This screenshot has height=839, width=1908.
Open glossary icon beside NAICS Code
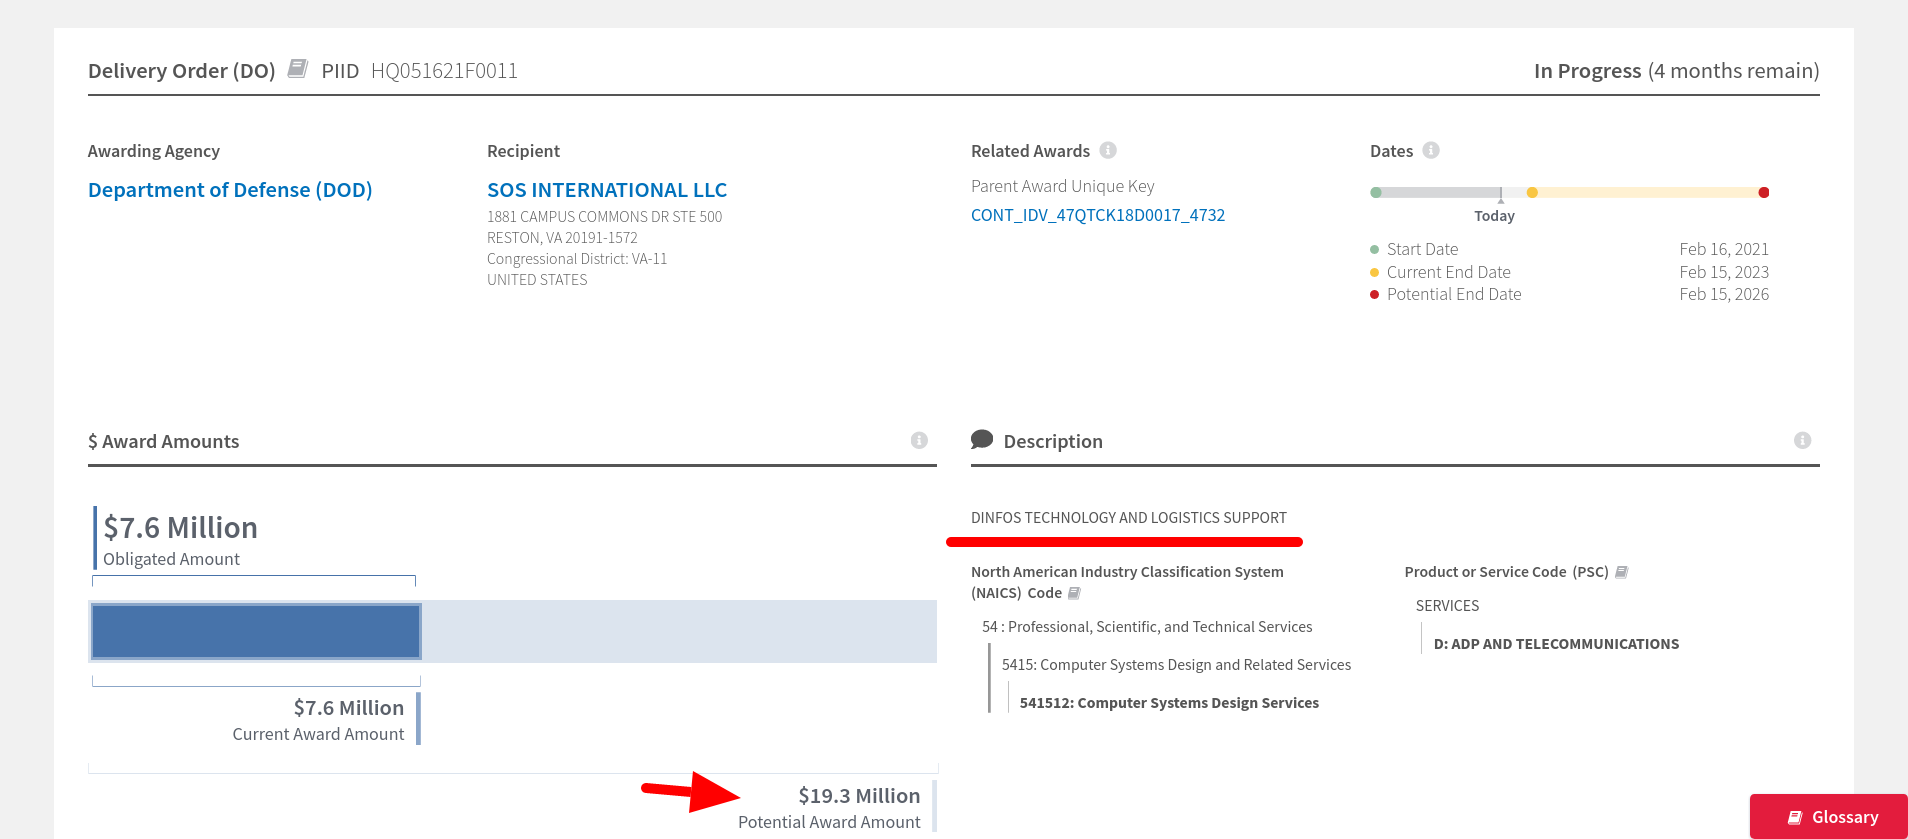point(1074,593)
